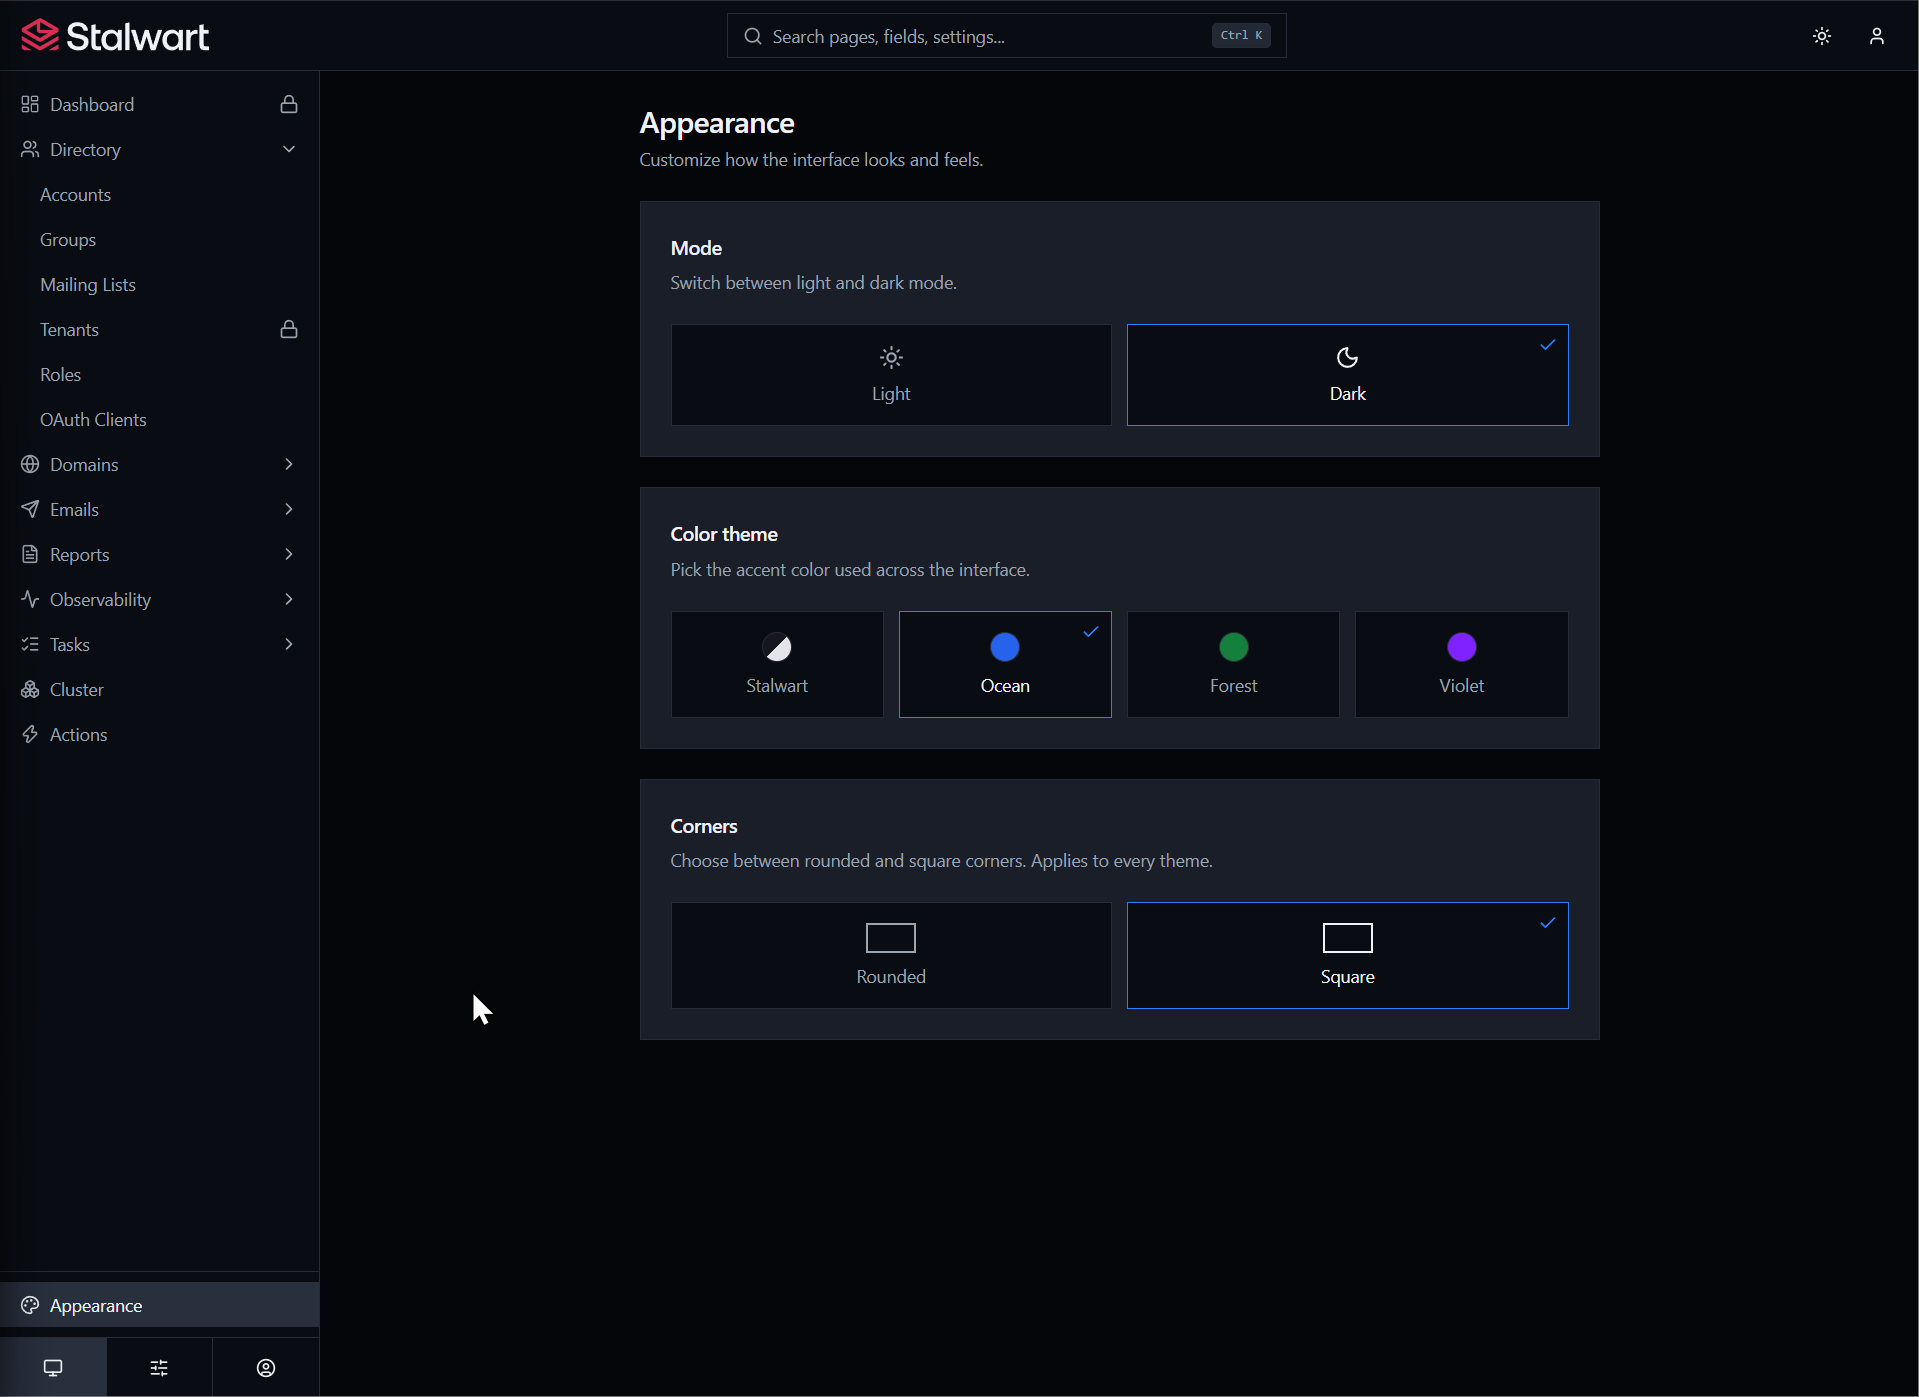Focus the search pages, fields, settings box
Viewport: 1919px width, 1397px height.
pyautogui.click(x=1006, y=36)
